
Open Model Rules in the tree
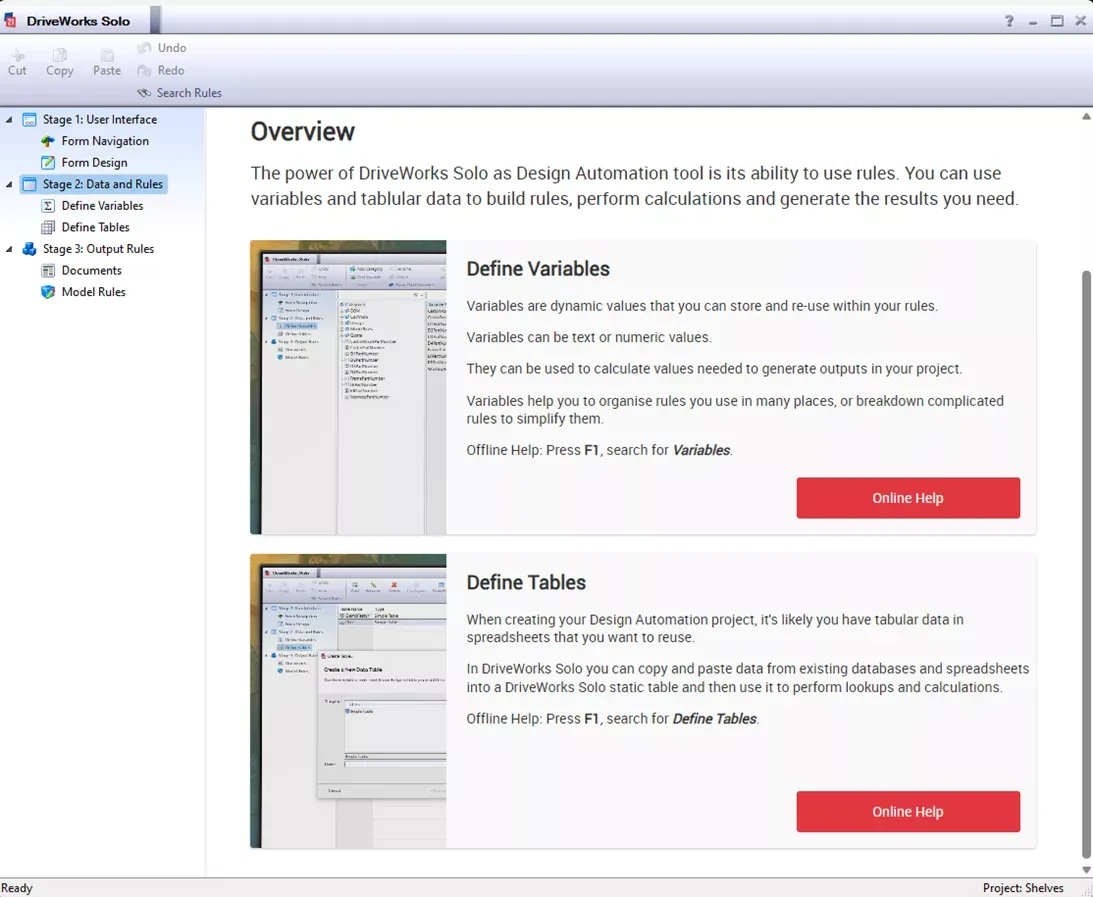[93, 292]
